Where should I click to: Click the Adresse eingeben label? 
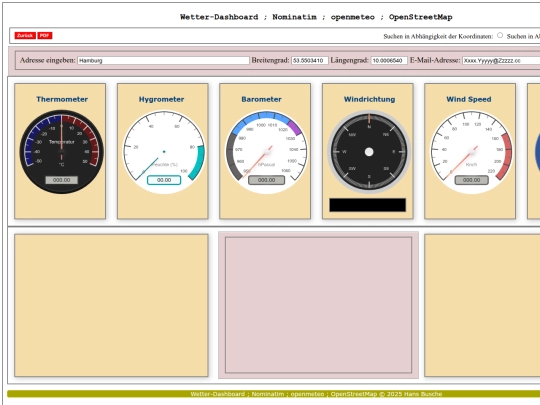48,60
